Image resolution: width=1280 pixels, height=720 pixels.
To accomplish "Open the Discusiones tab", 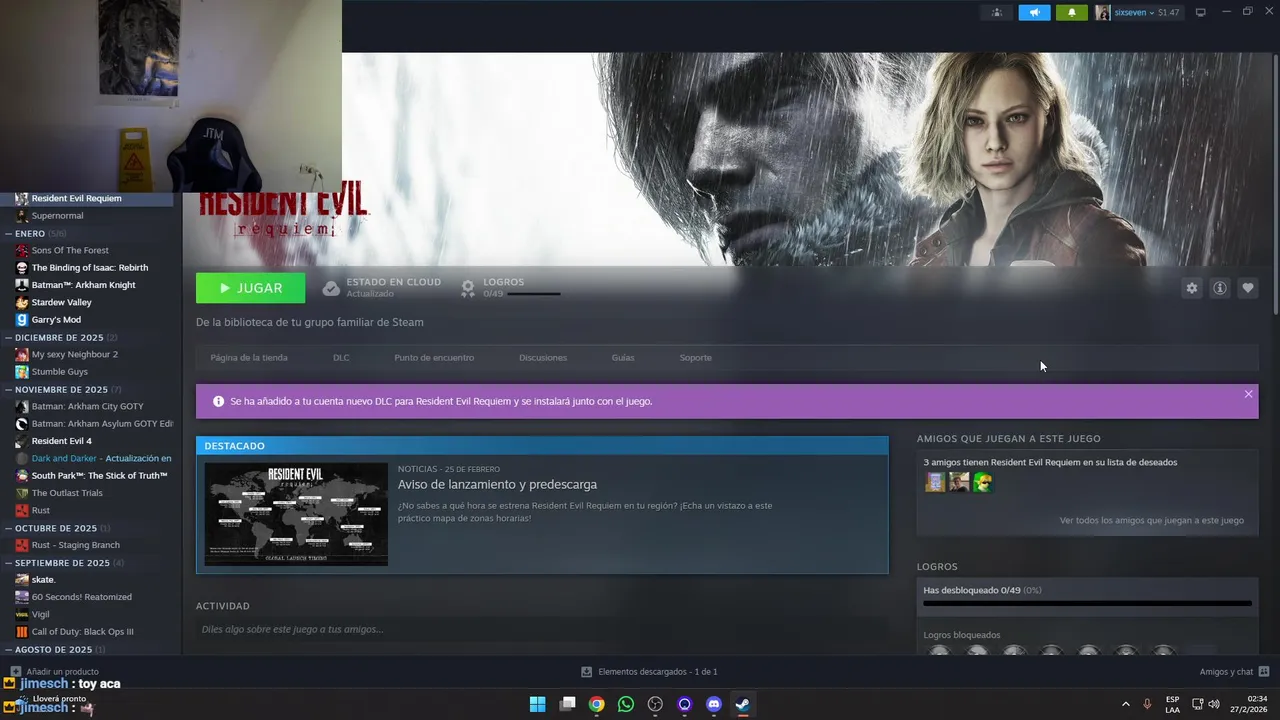I will (543, 358).
